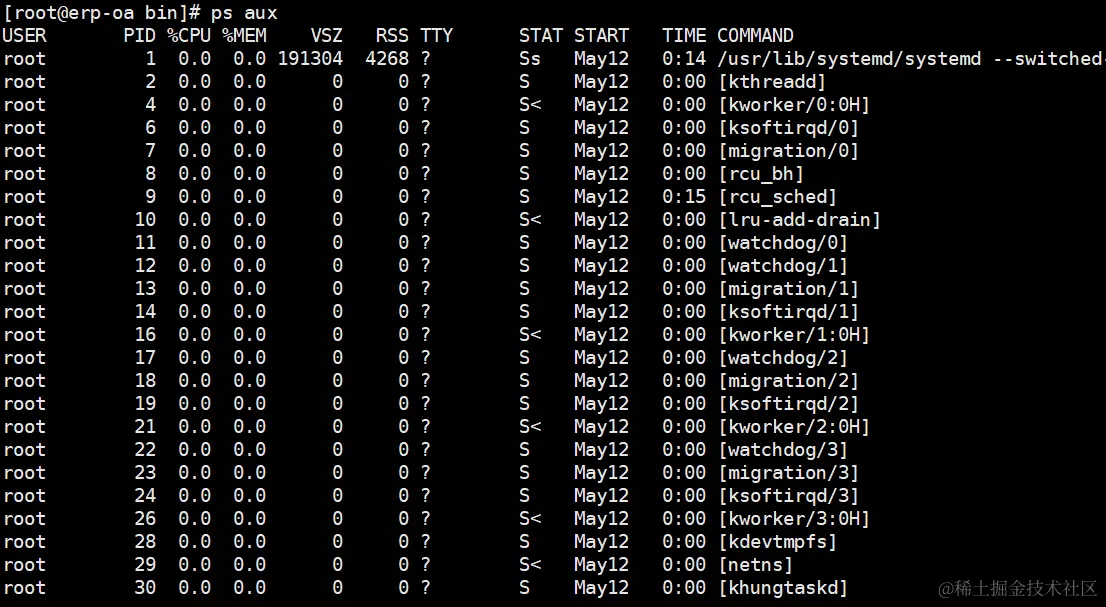Click the [kthreadd] process name

coord(772,82)
